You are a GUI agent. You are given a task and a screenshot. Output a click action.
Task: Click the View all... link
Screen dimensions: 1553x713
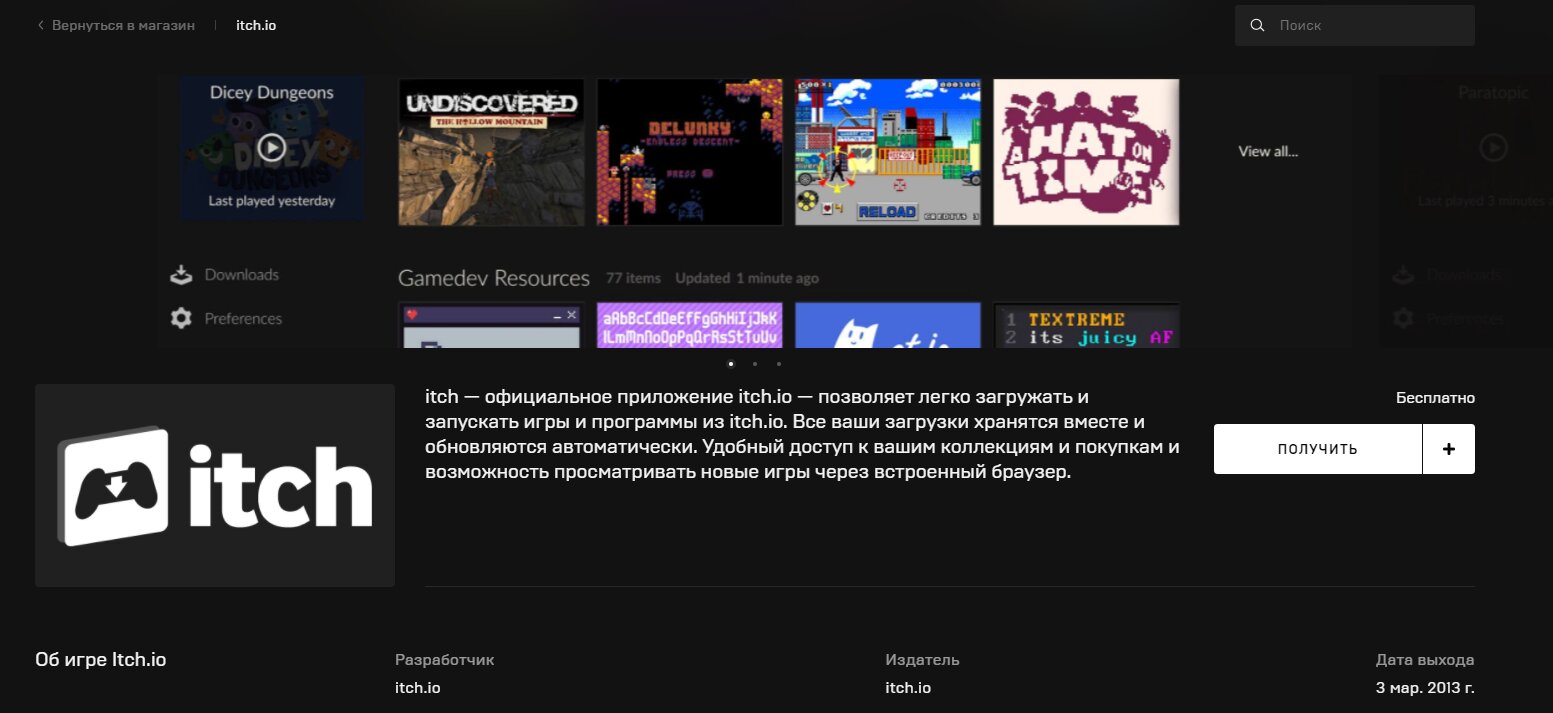coord(1268,152)
